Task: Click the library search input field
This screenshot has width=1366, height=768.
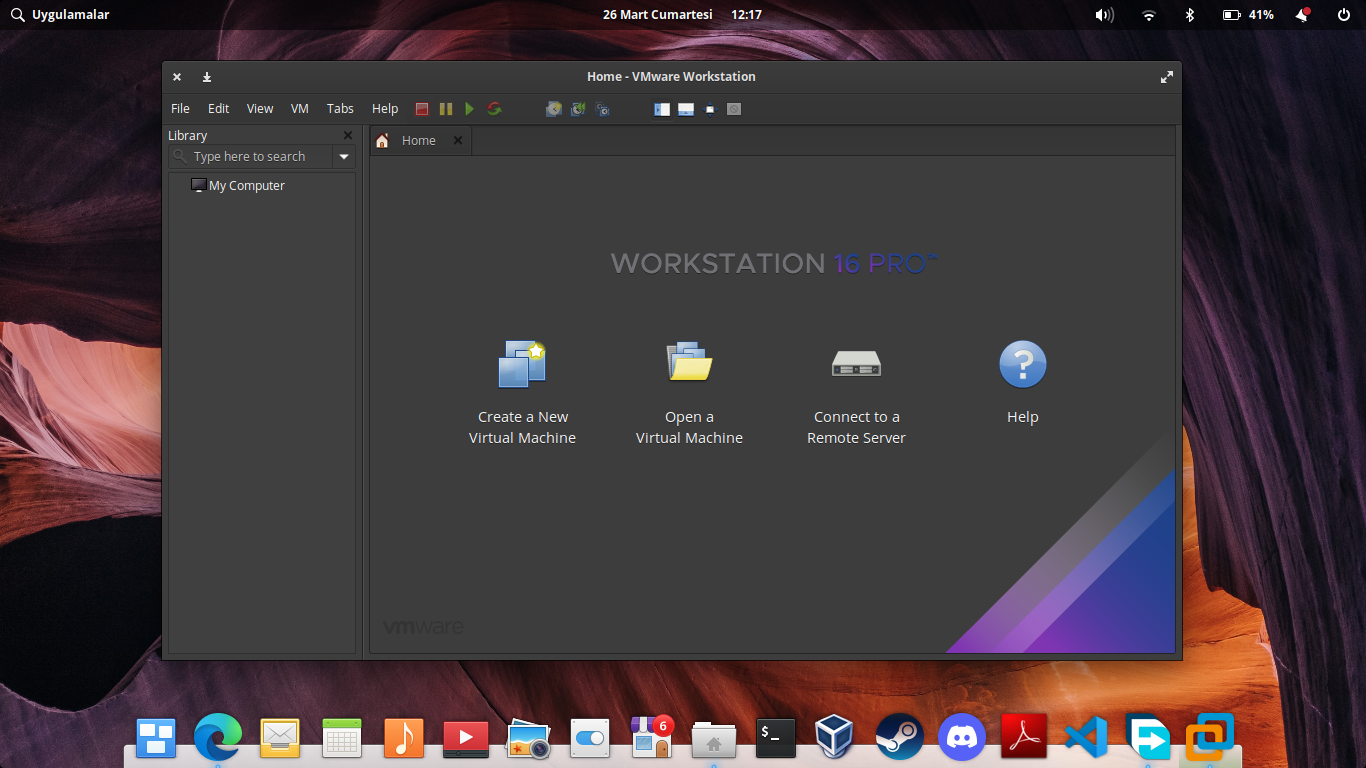Action: pos(258,157)
